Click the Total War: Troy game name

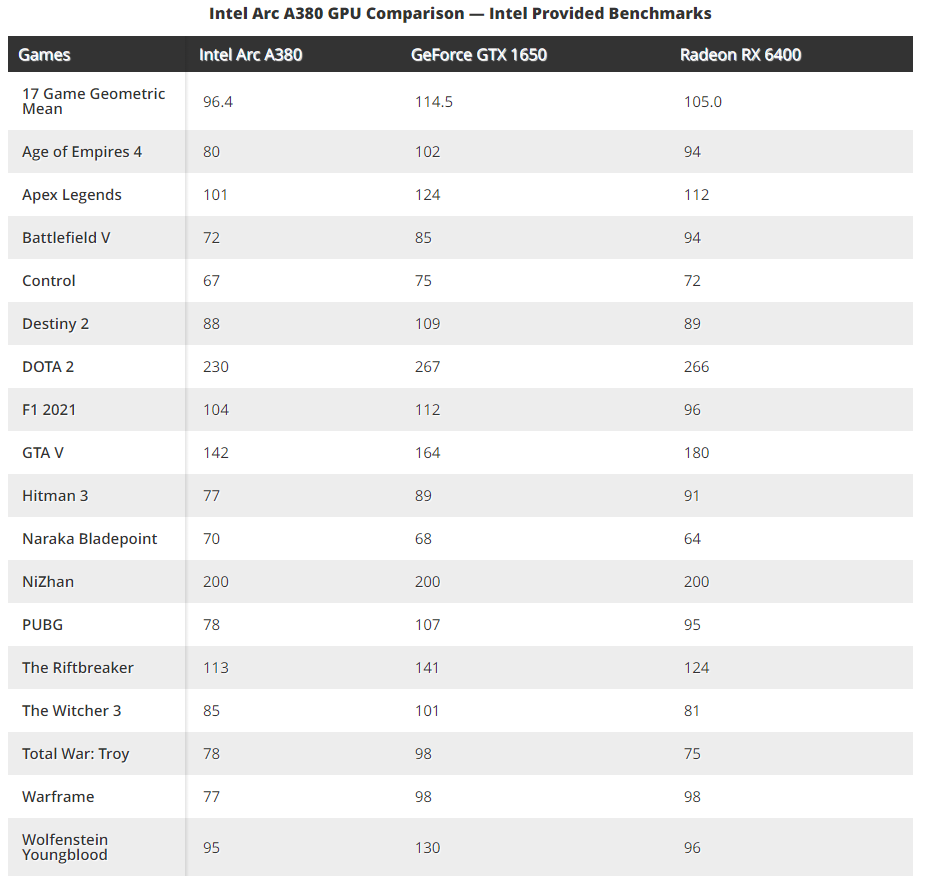76,754
